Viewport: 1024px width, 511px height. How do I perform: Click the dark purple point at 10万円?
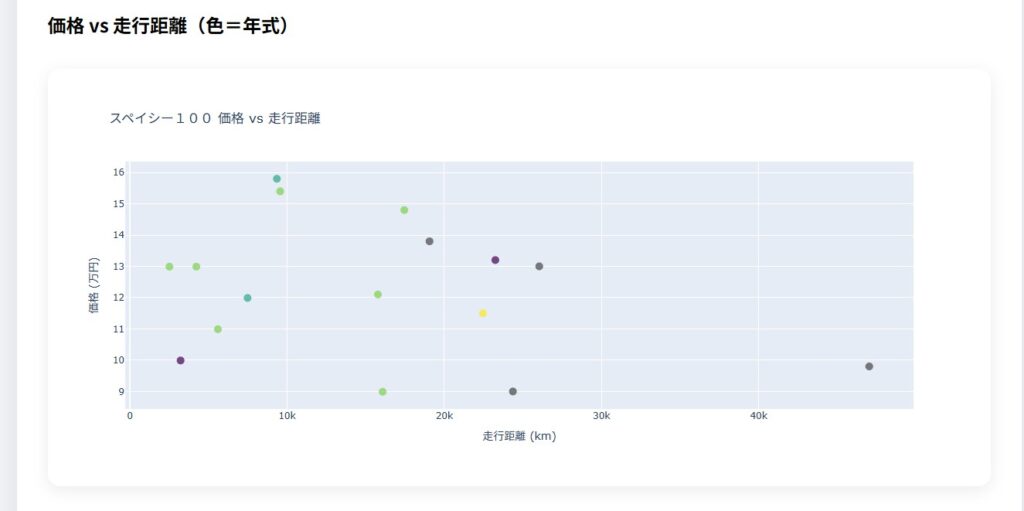pyautogui.click(x=180, y=360)
